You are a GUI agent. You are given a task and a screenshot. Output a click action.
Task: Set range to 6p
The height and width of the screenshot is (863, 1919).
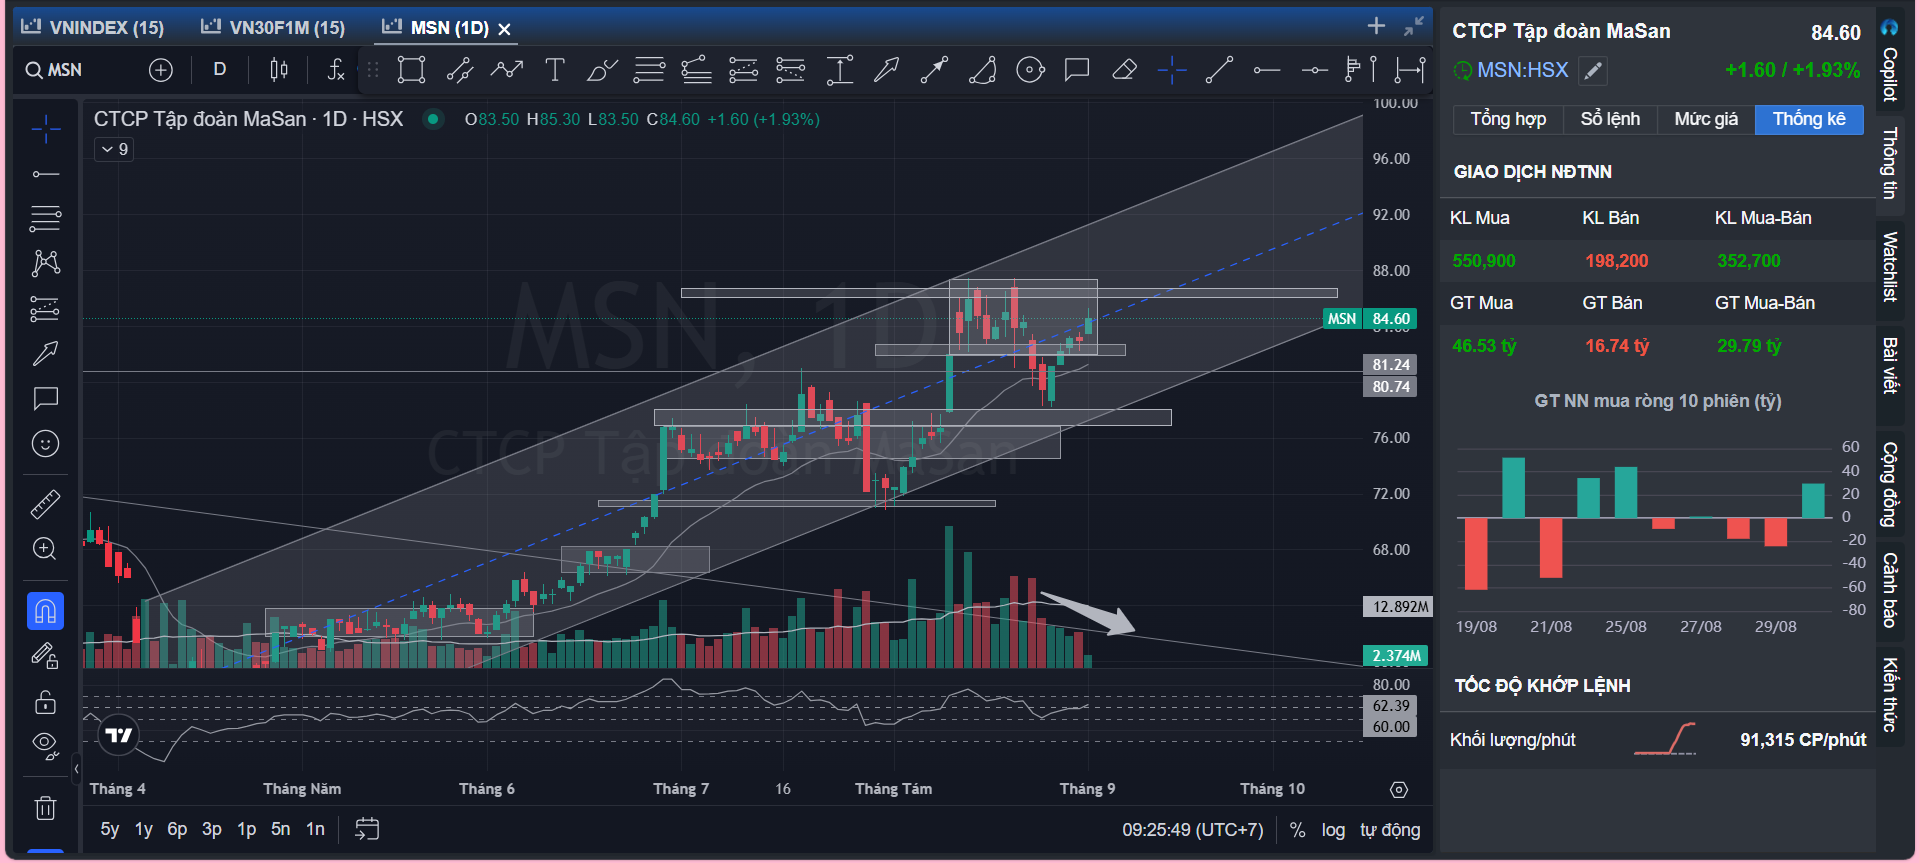point(177,829)
